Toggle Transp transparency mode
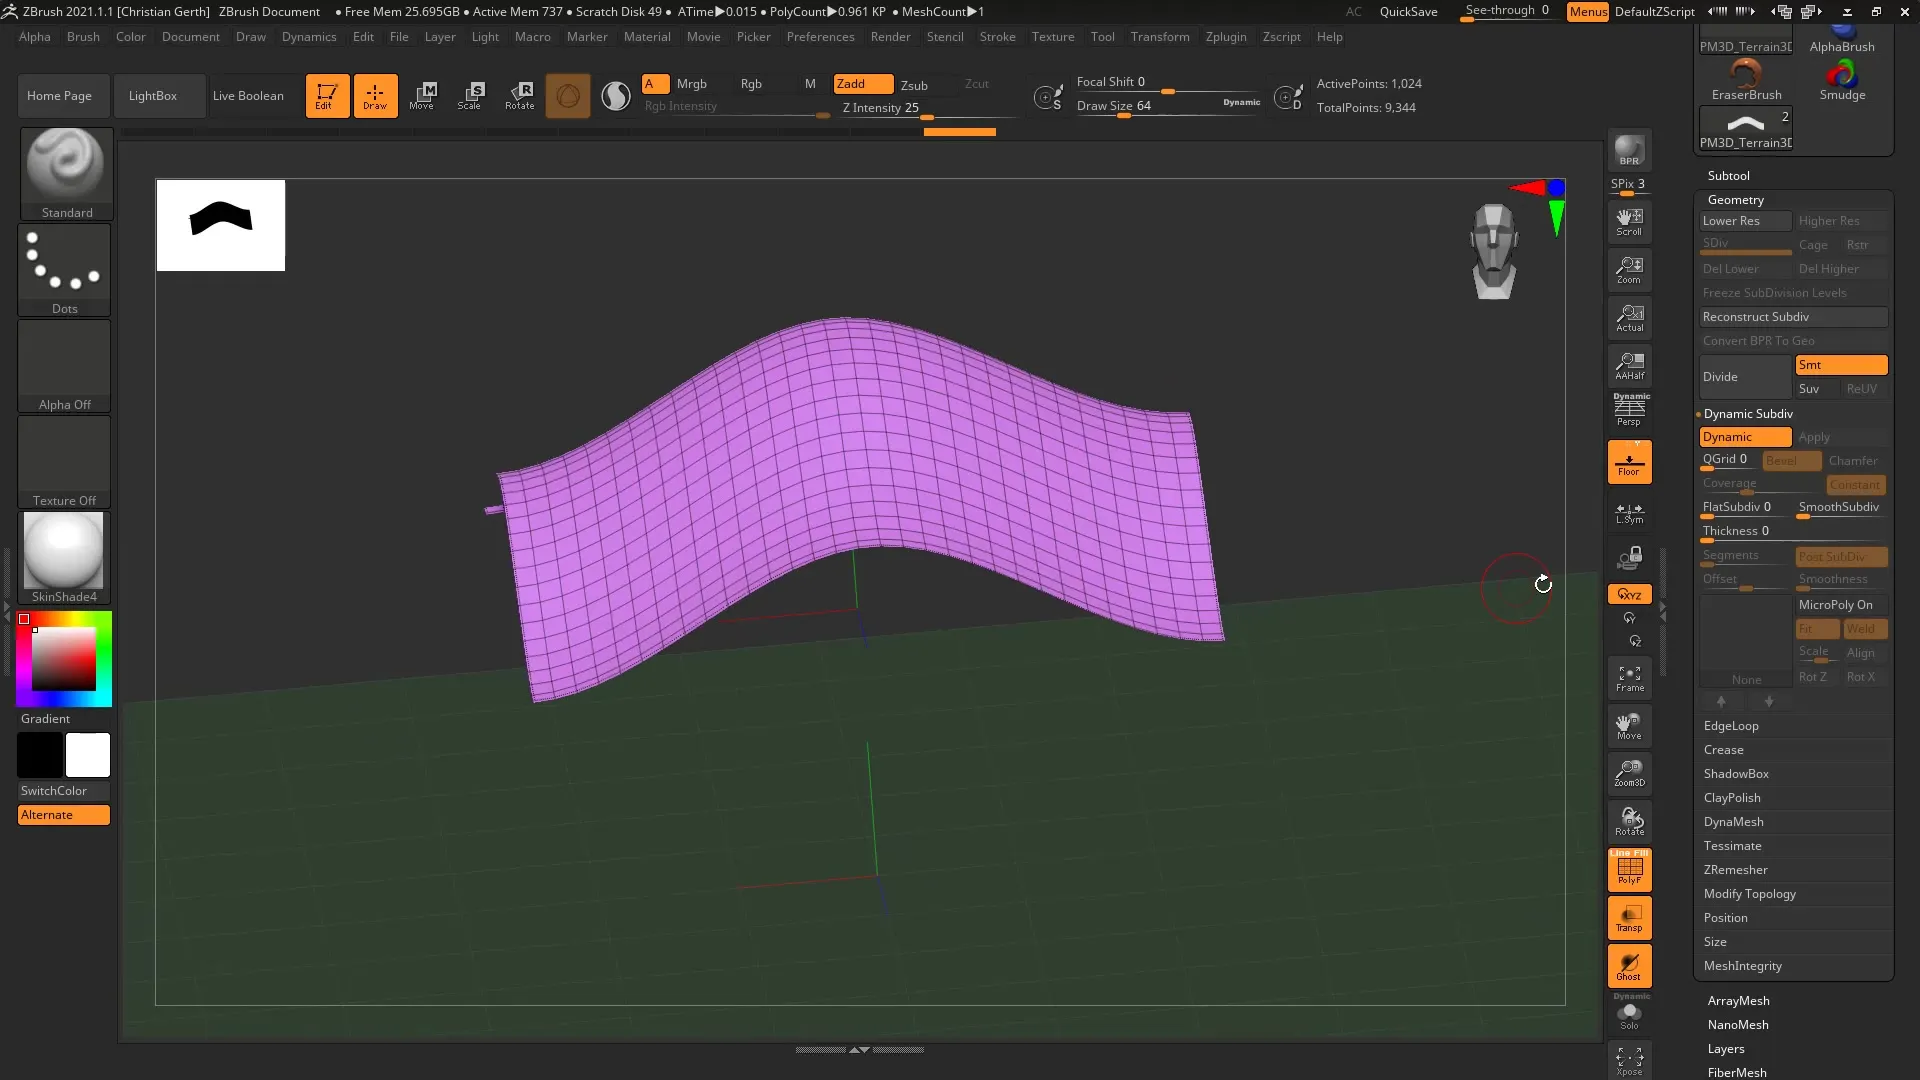This screenshot has height=1080, width=1920. pyautogui.click(x=1629, y=917)
